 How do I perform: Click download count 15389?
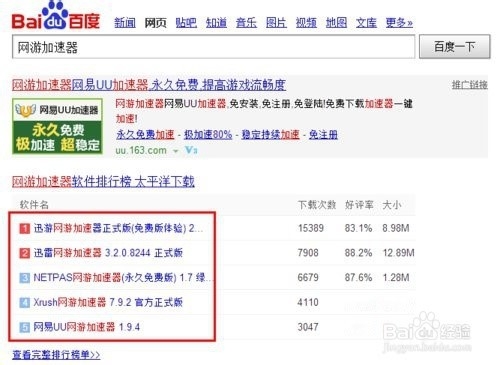click(311, 228)
